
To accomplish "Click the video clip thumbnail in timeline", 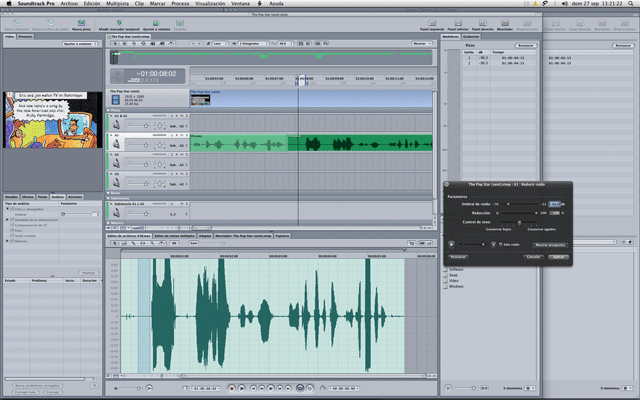I will (200, 99).
